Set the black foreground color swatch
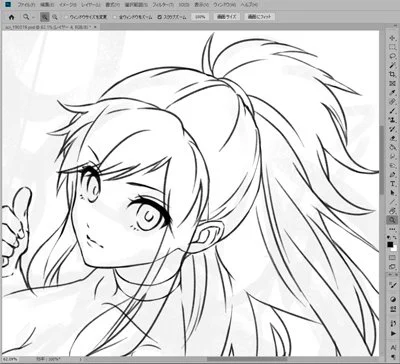 click(x=390, y=245)
